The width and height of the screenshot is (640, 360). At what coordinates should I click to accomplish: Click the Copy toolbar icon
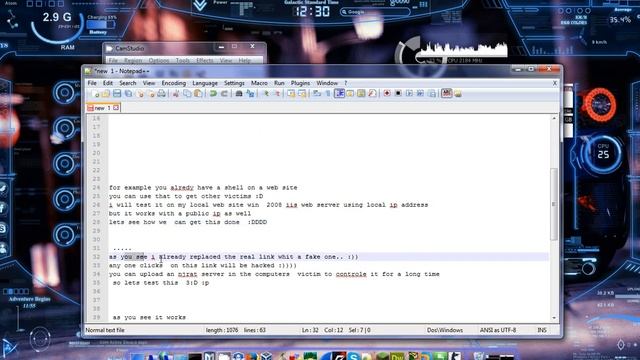tap(187, 94)
